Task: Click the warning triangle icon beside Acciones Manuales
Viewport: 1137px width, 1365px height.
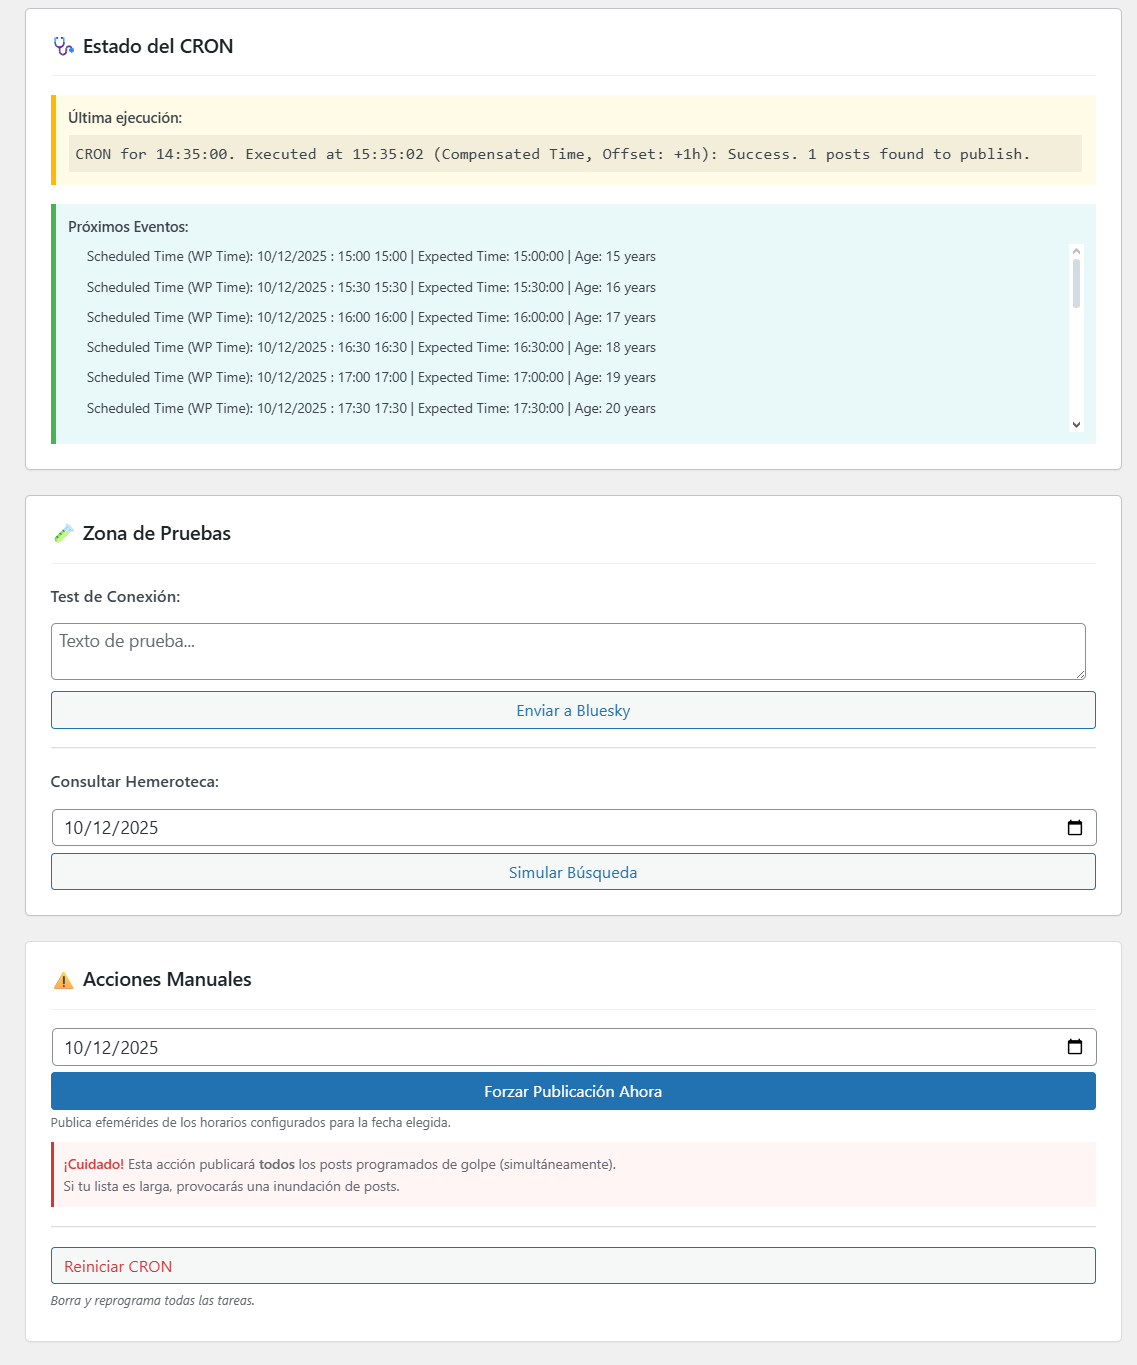Action: tap(63, 980)
